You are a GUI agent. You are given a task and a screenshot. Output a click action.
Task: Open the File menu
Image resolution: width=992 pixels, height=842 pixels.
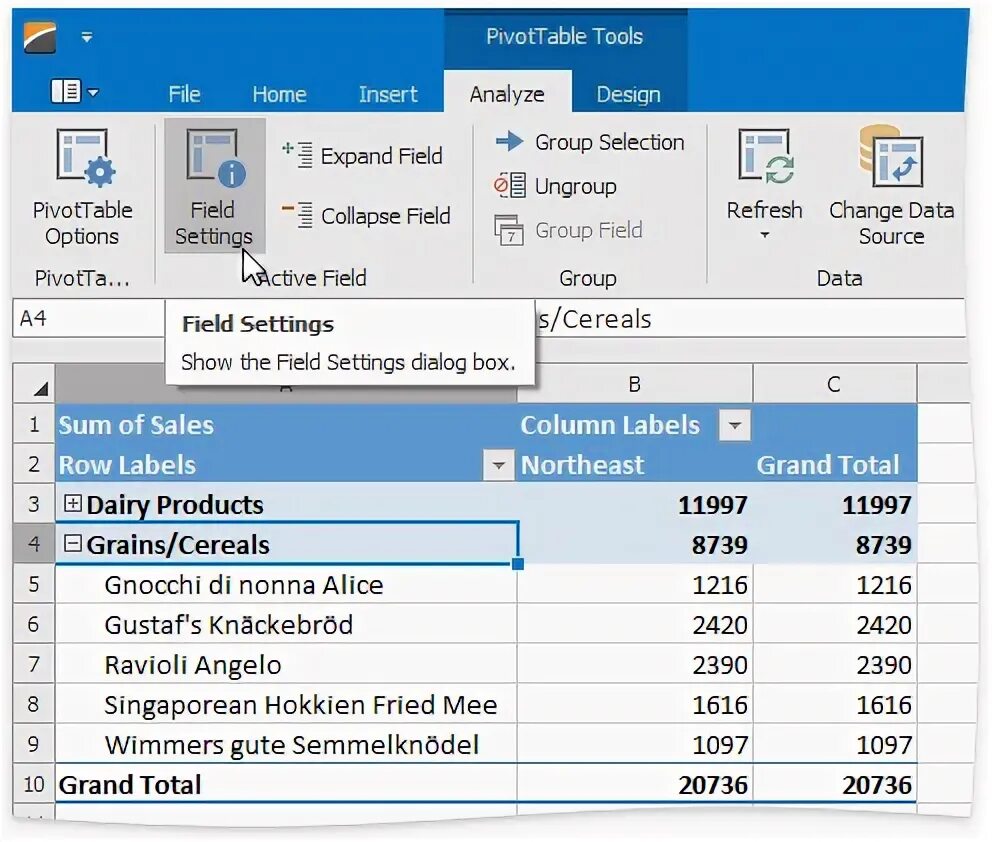tap(184, 94)
